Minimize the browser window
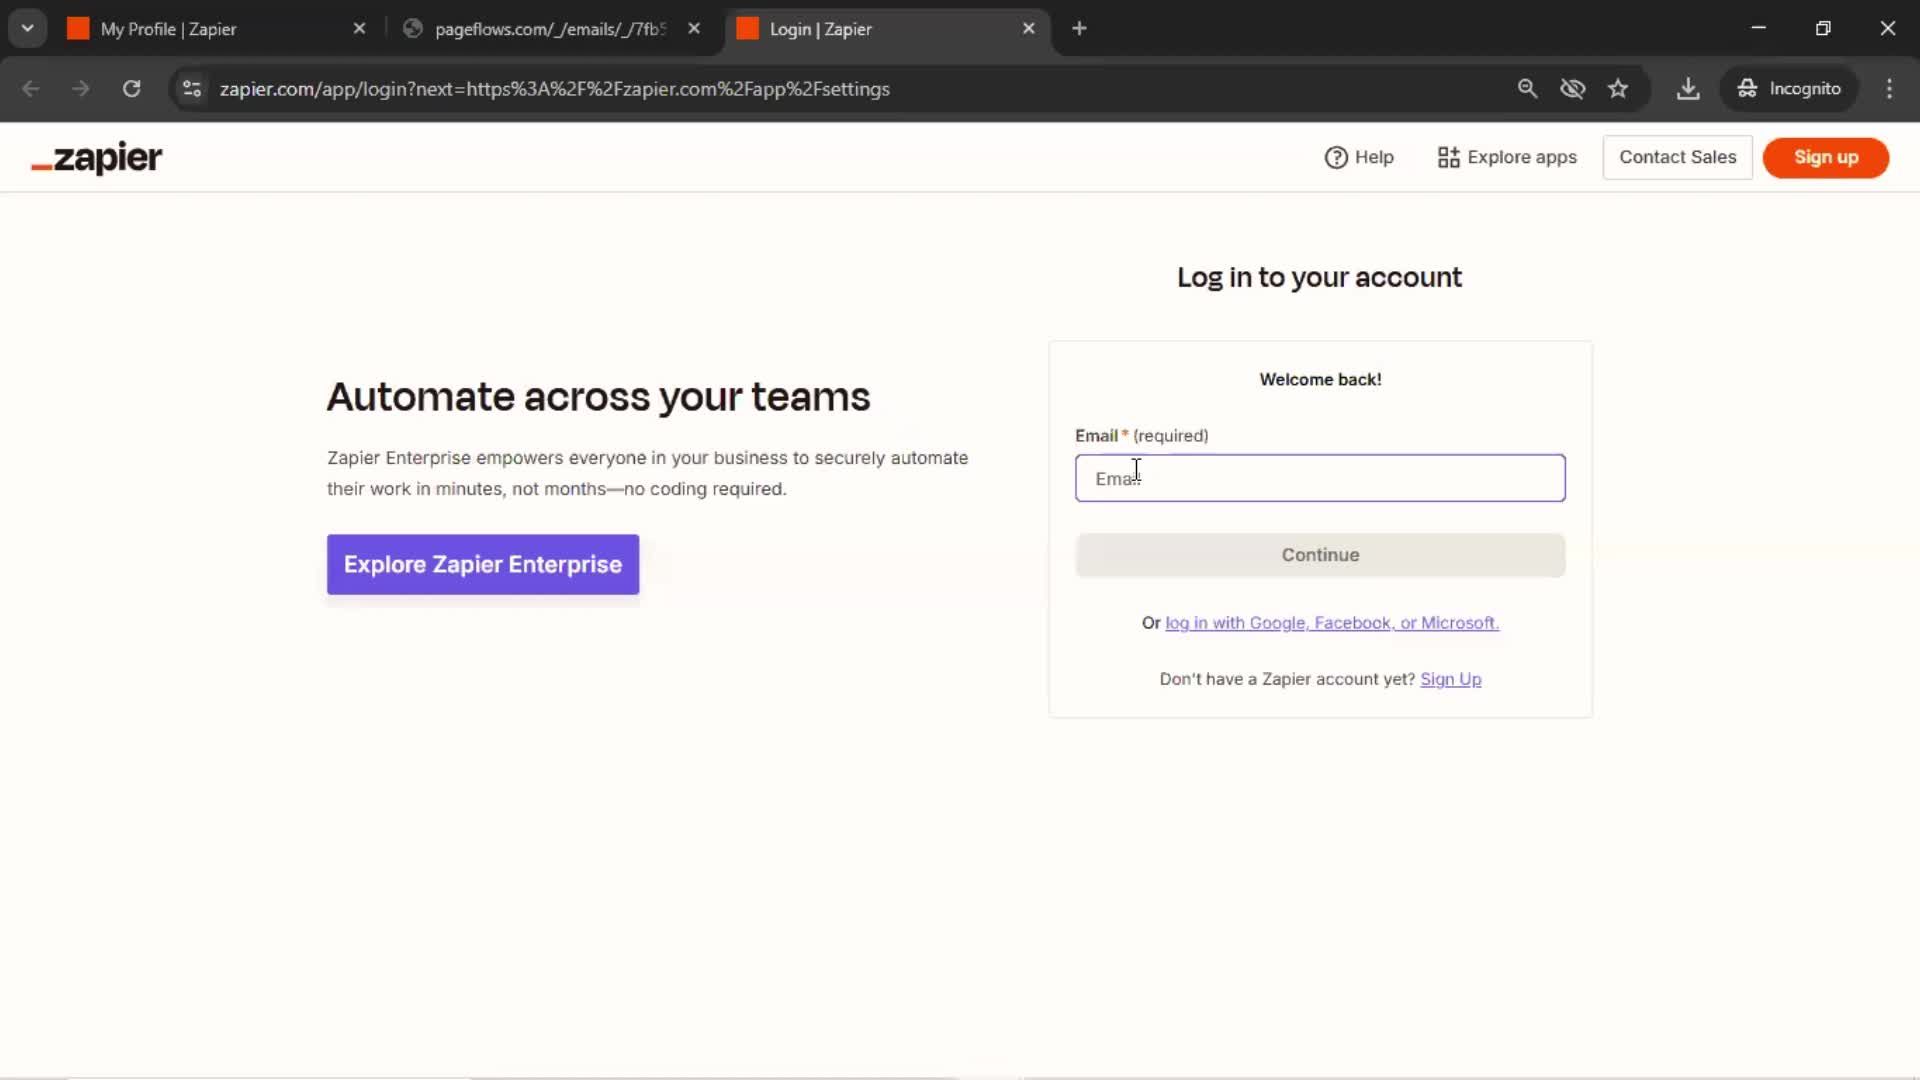Image resolution: width=1920 pixels, height=1080 pixels. pyautogui.click(x=1758, y=28)
